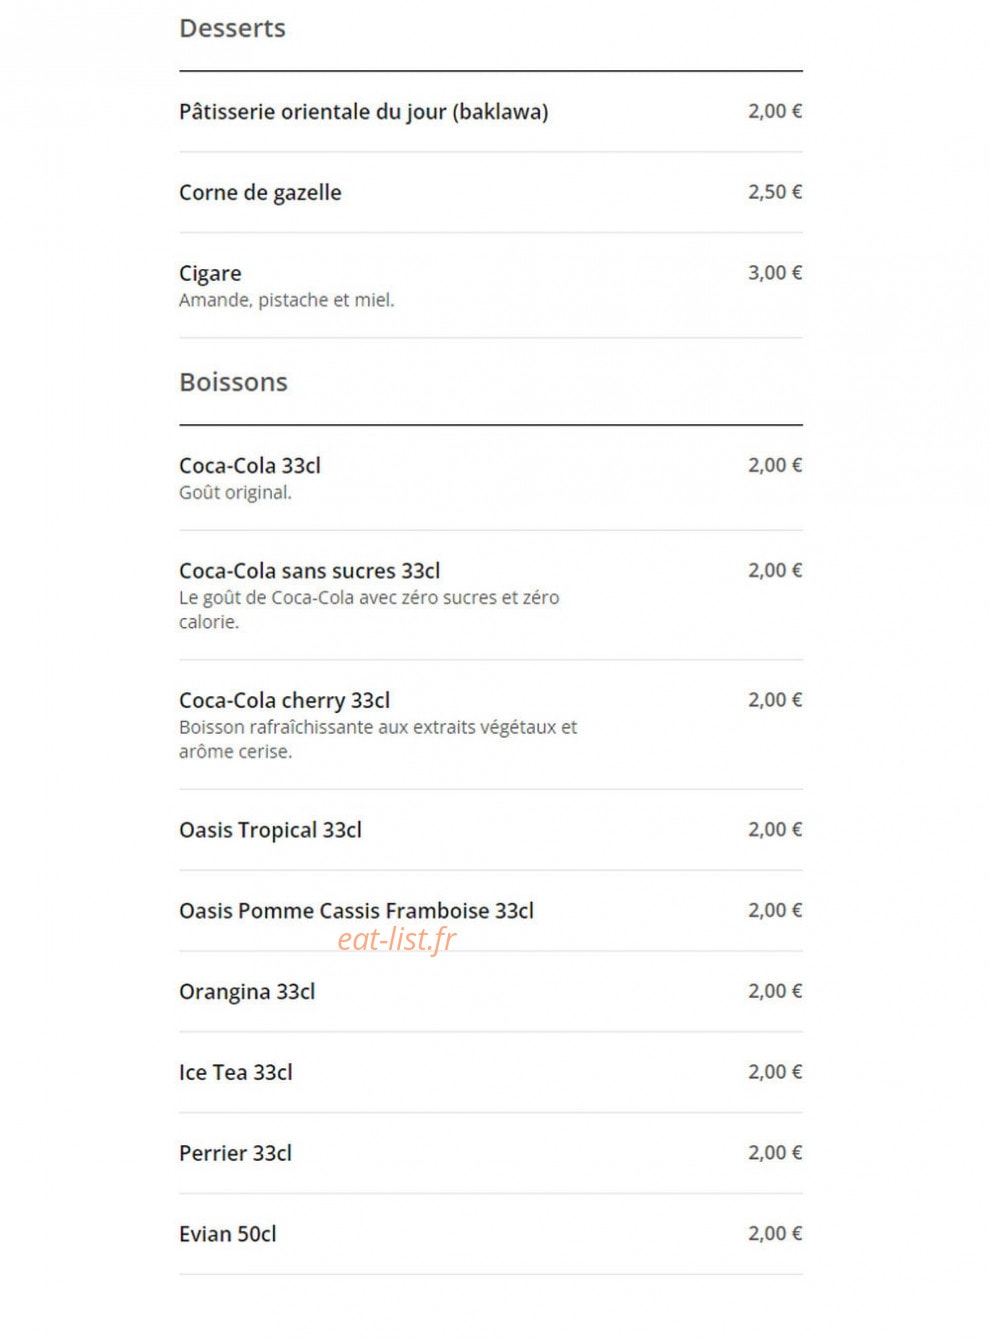Select Coca-Cola 33cl drink

coord(490,478)
